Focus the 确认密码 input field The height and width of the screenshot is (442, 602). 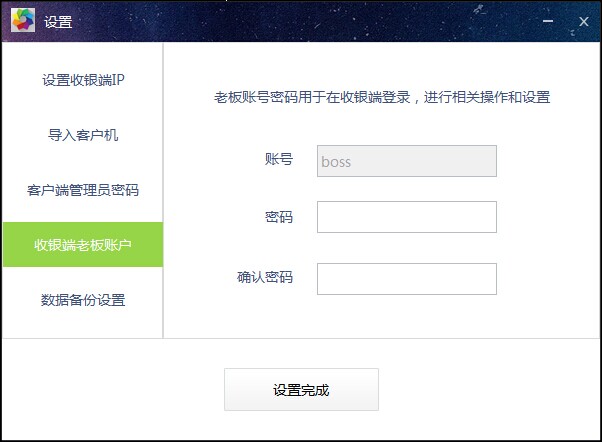[x=407, y=279]
